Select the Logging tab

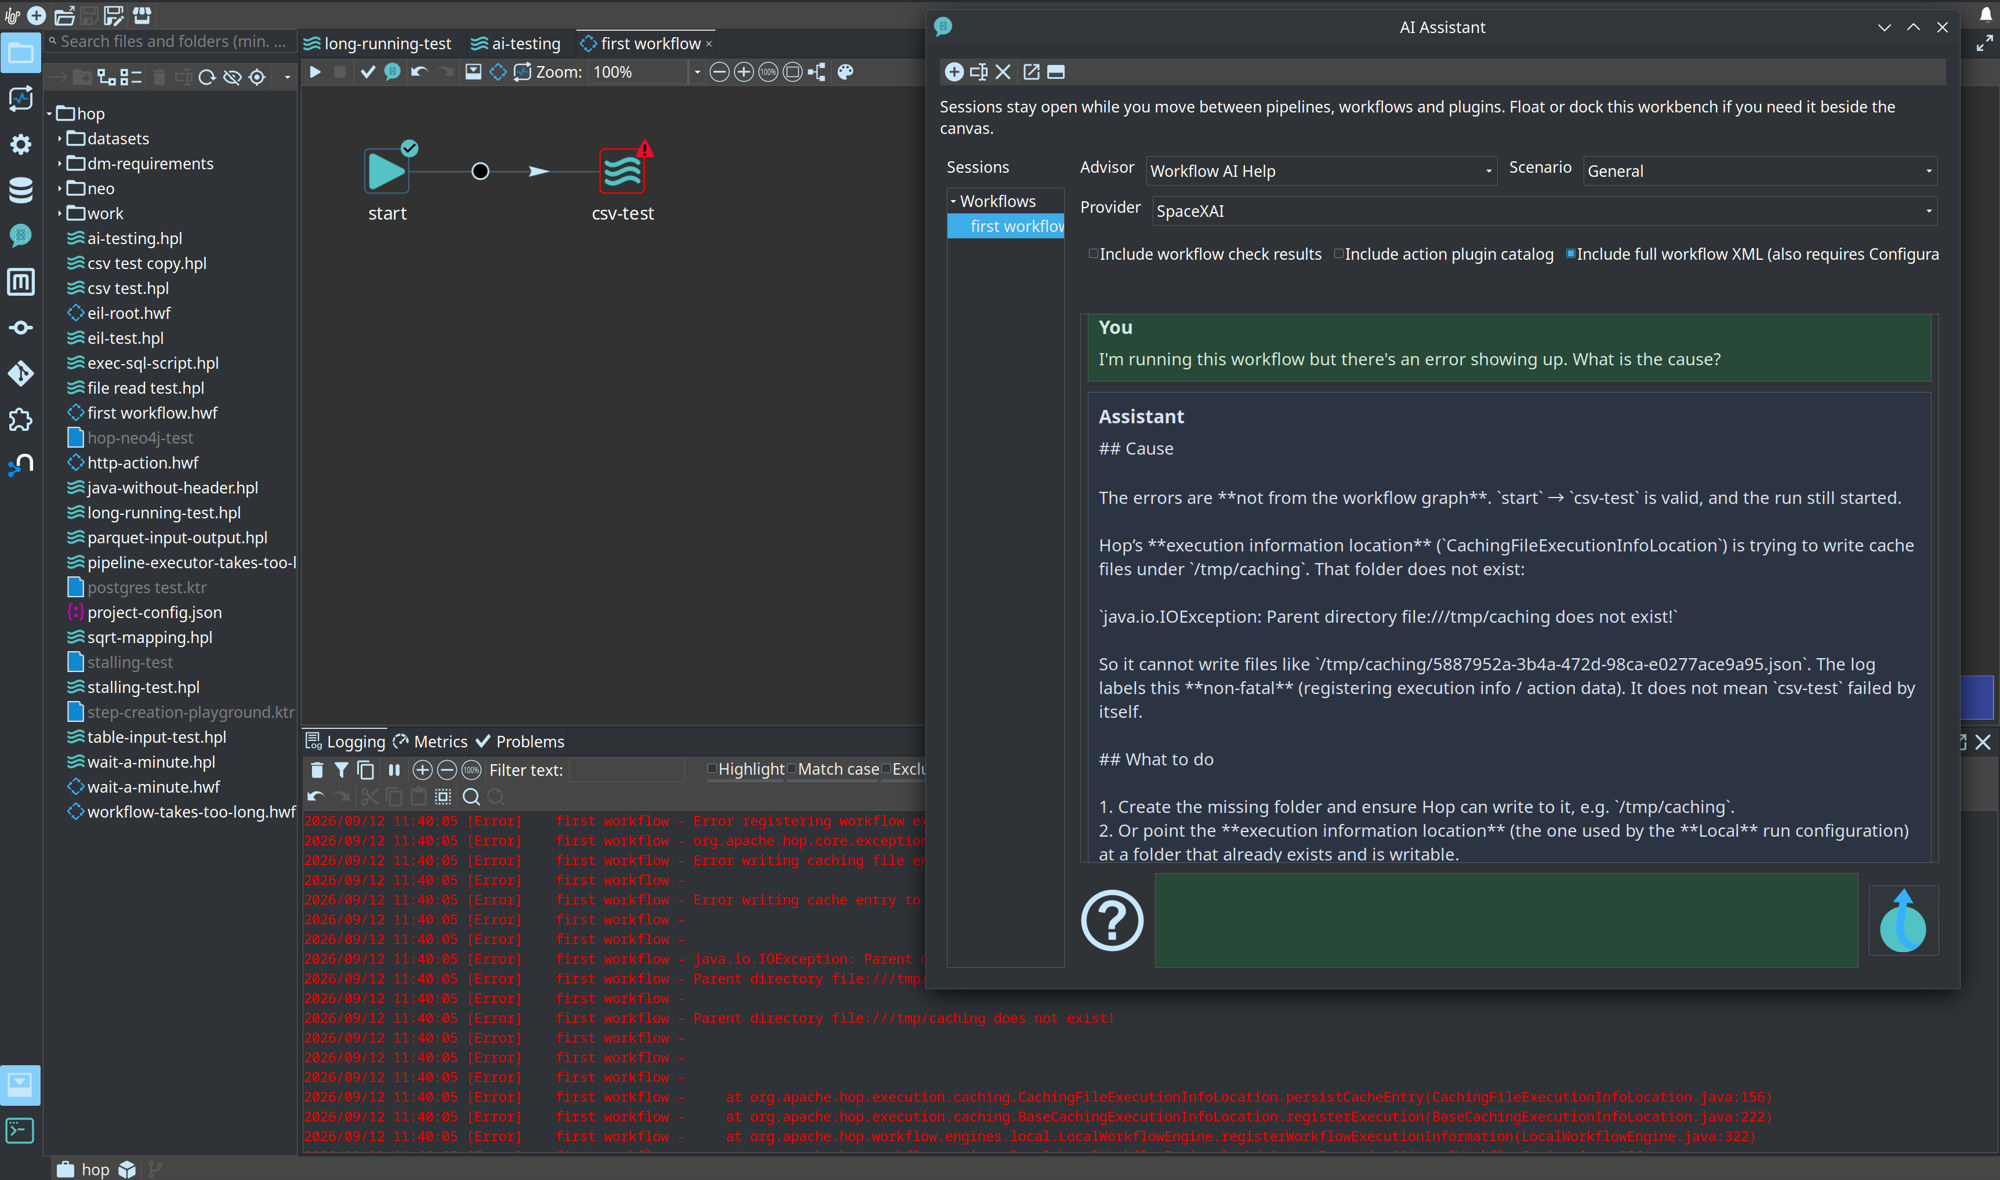tap(345, 741)
